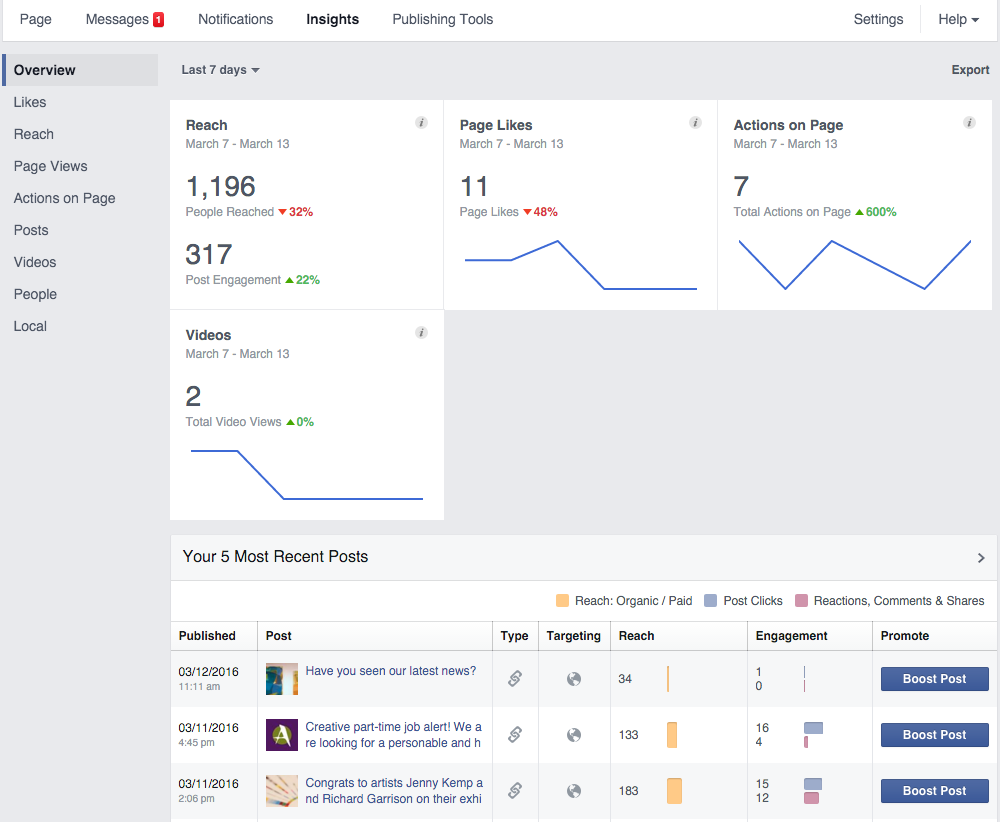Open the Help dropdown menu
Viewport: 1000px width, 822px height.
point(958,19)
